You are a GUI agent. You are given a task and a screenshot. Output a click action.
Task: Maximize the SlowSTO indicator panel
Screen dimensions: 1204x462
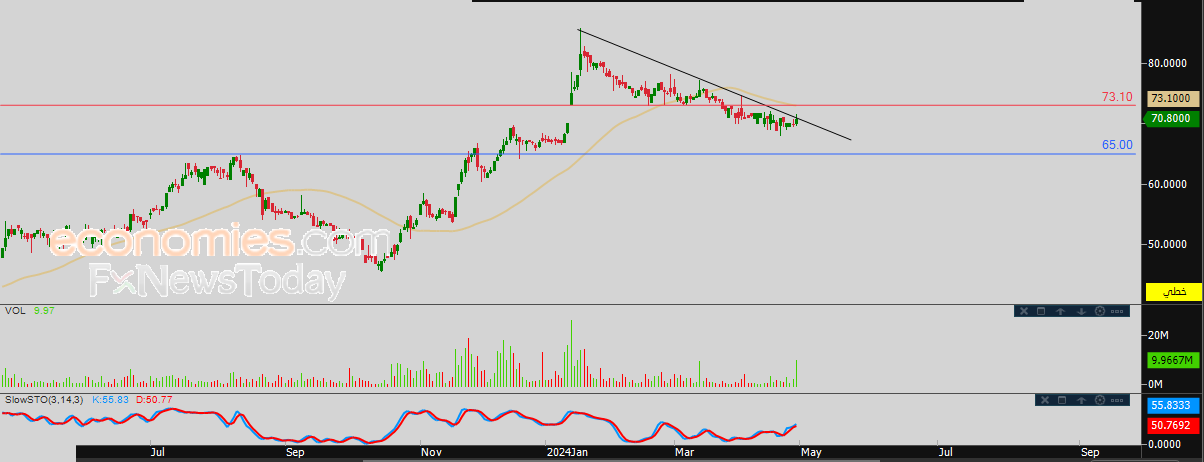coord(1062,400)
